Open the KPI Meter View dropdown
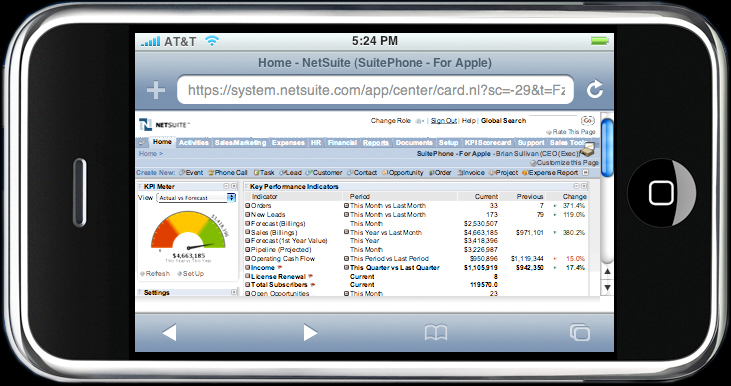Image resolution: width=731 pixels, height=386 pixels. [x=196, y=198]
